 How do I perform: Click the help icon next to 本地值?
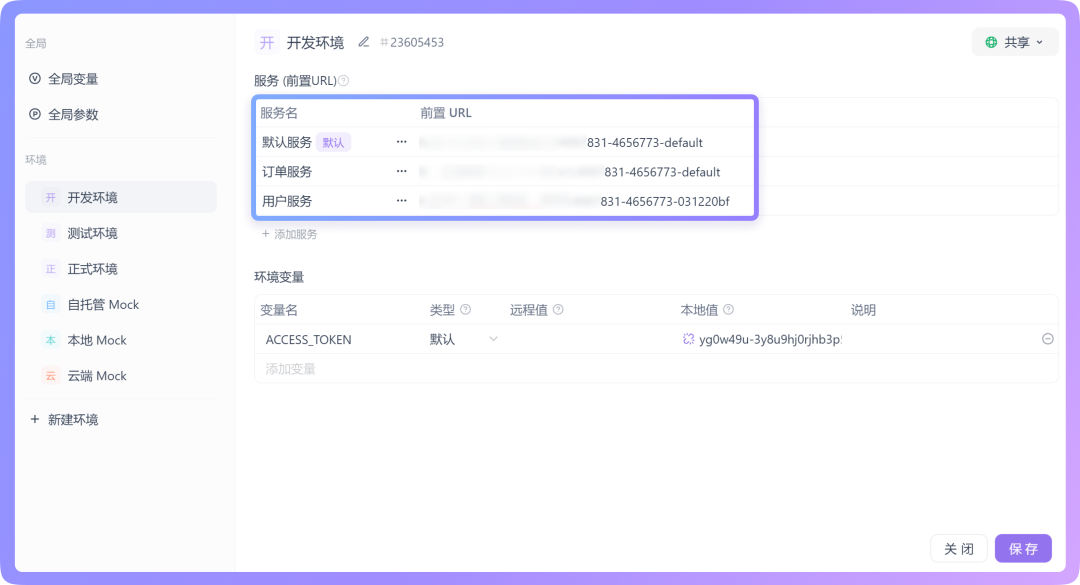pyautogui.click(x=729, y=309)
